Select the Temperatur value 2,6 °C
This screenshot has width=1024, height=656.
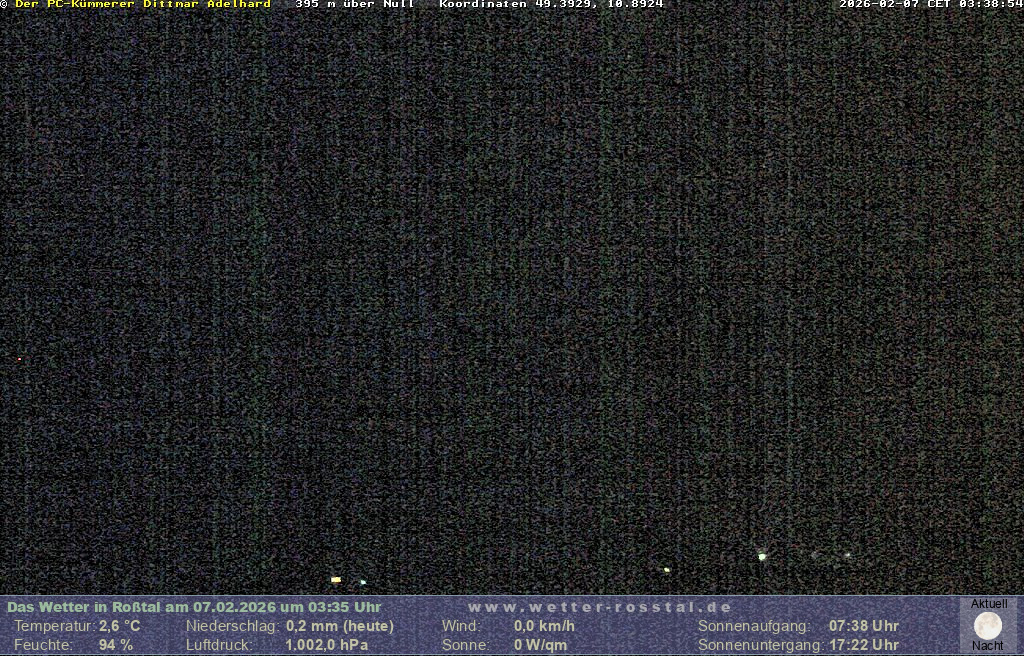pyautogui.click(x=120, y=626)
